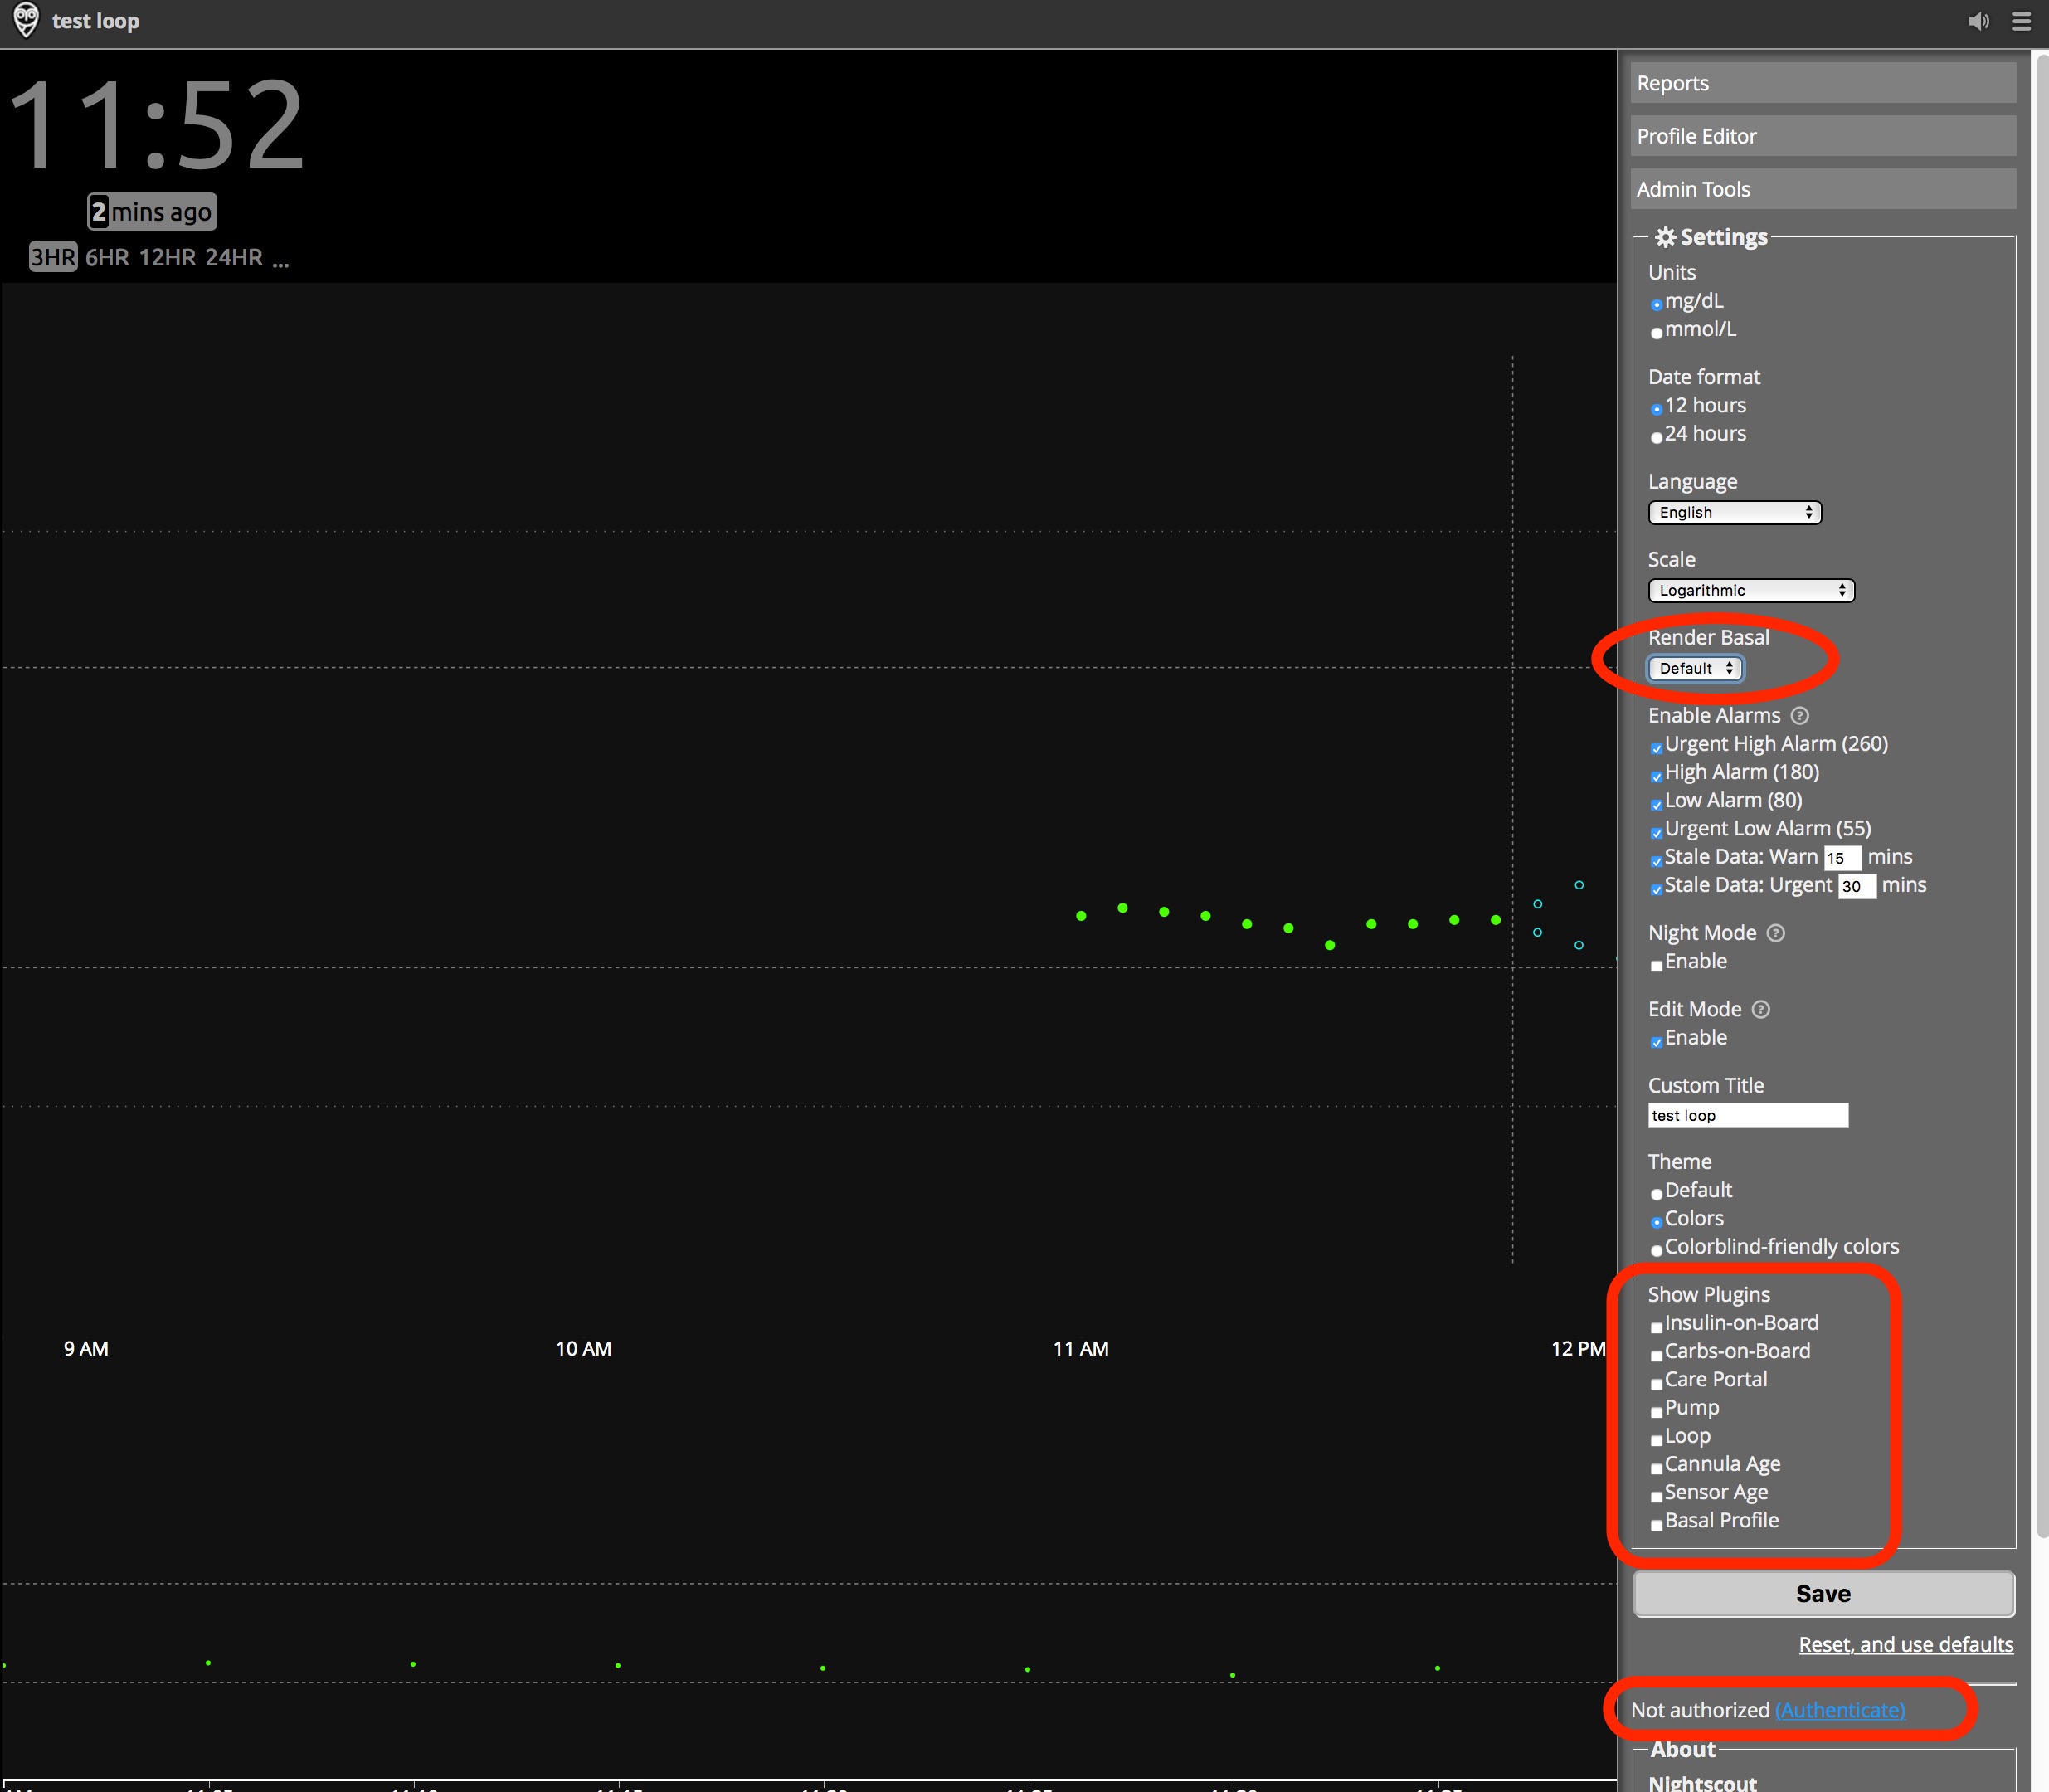Enable the Sensor Age plugin
The image size is (2049, 1792).
point(1657,1497)
